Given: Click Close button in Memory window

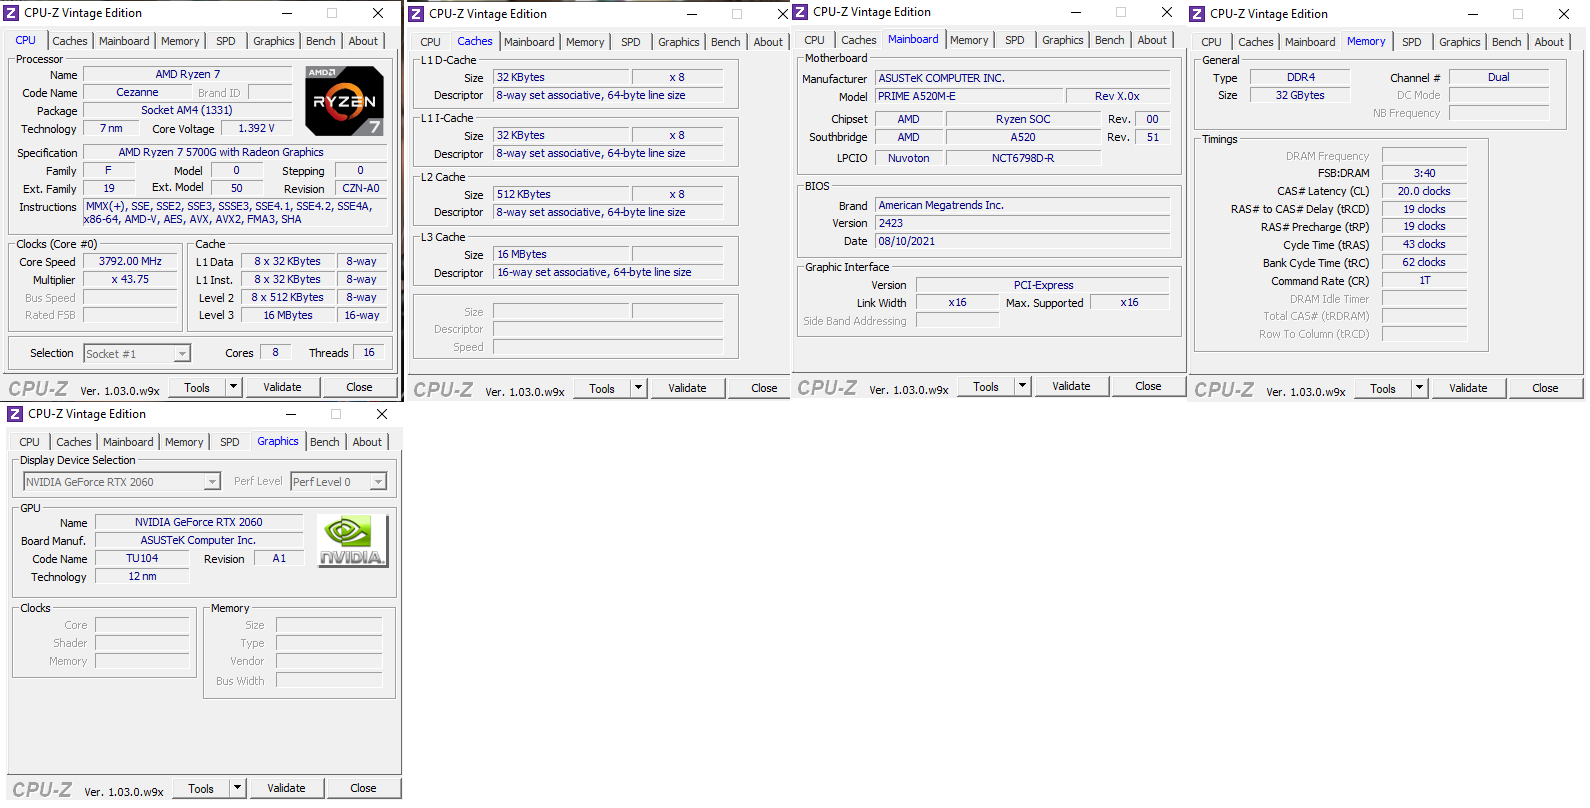Looking at the screenshot, I should click(x=1545, y=388).
